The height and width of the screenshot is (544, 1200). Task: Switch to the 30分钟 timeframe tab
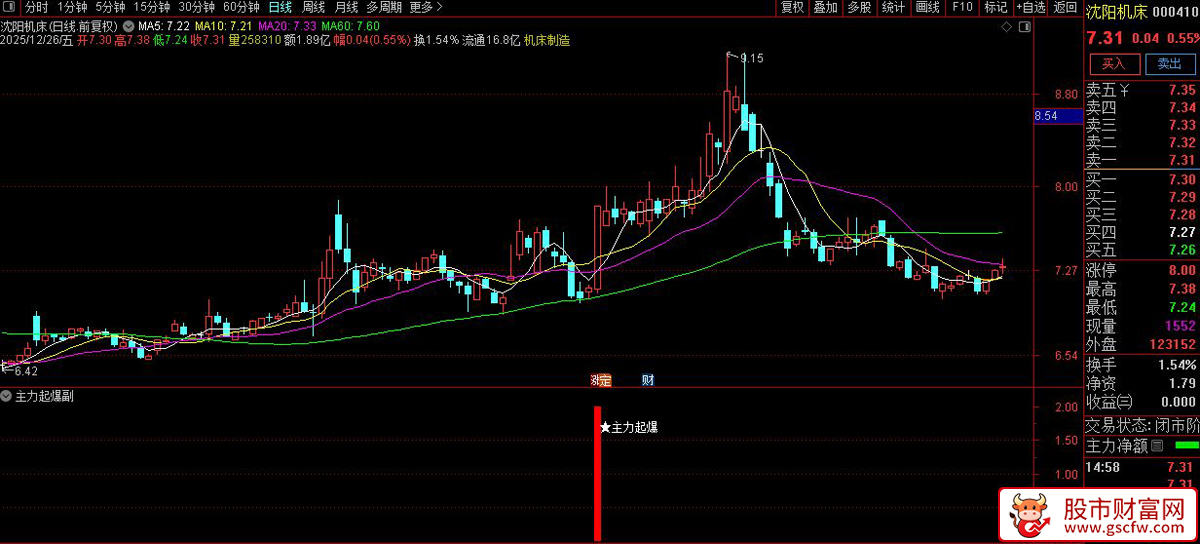click(196, 7)
